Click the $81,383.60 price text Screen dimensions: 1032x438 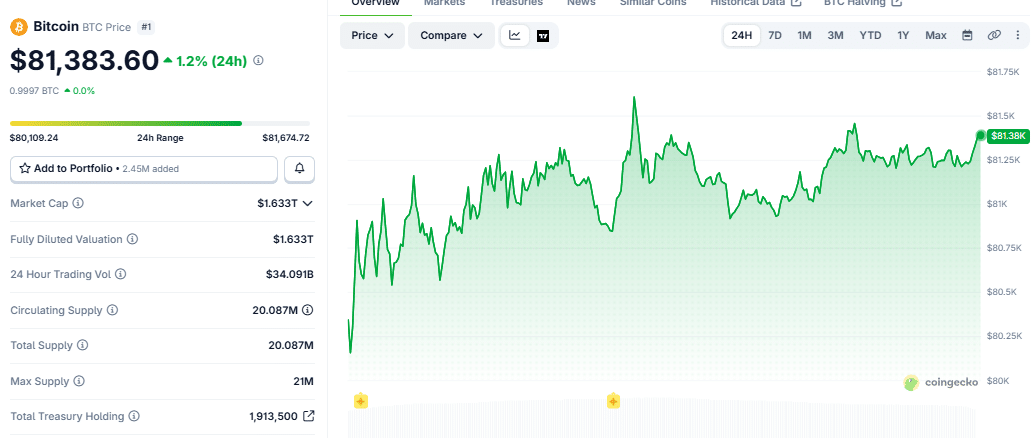click(x=84, y=61)
